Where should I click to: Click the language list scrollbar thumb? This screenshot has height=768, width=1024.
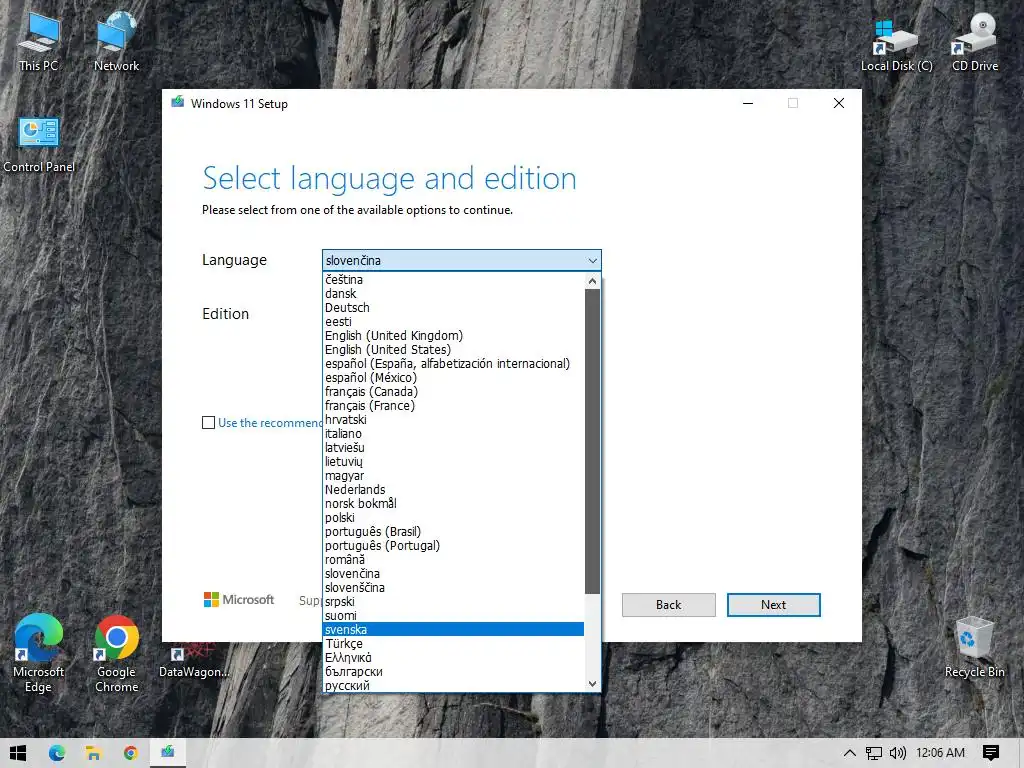(x=592, y=441)
